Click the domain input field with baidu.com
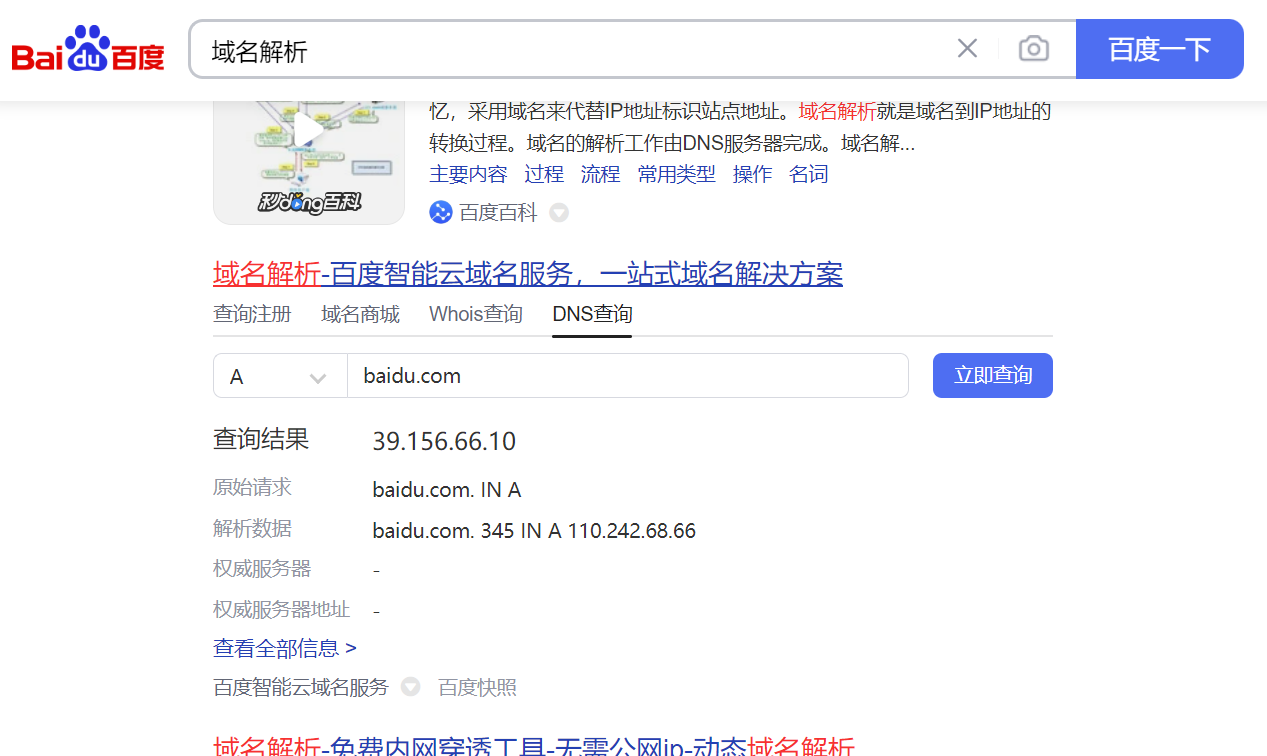1267x756 pixels. click(628, 376)
